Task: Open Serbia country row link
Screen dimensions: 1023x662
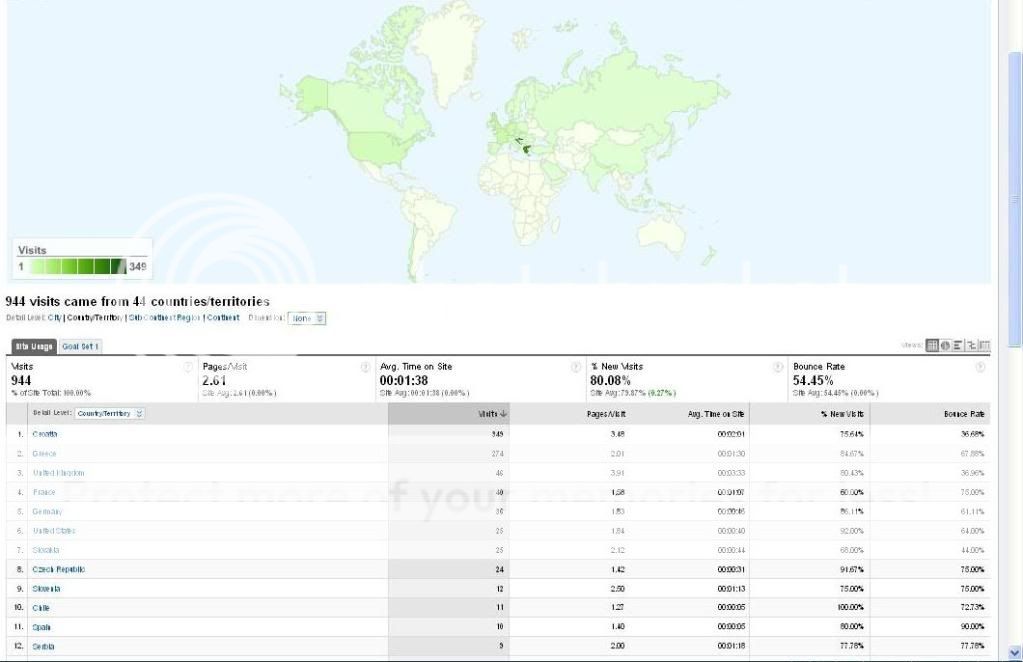Action: 43,646
